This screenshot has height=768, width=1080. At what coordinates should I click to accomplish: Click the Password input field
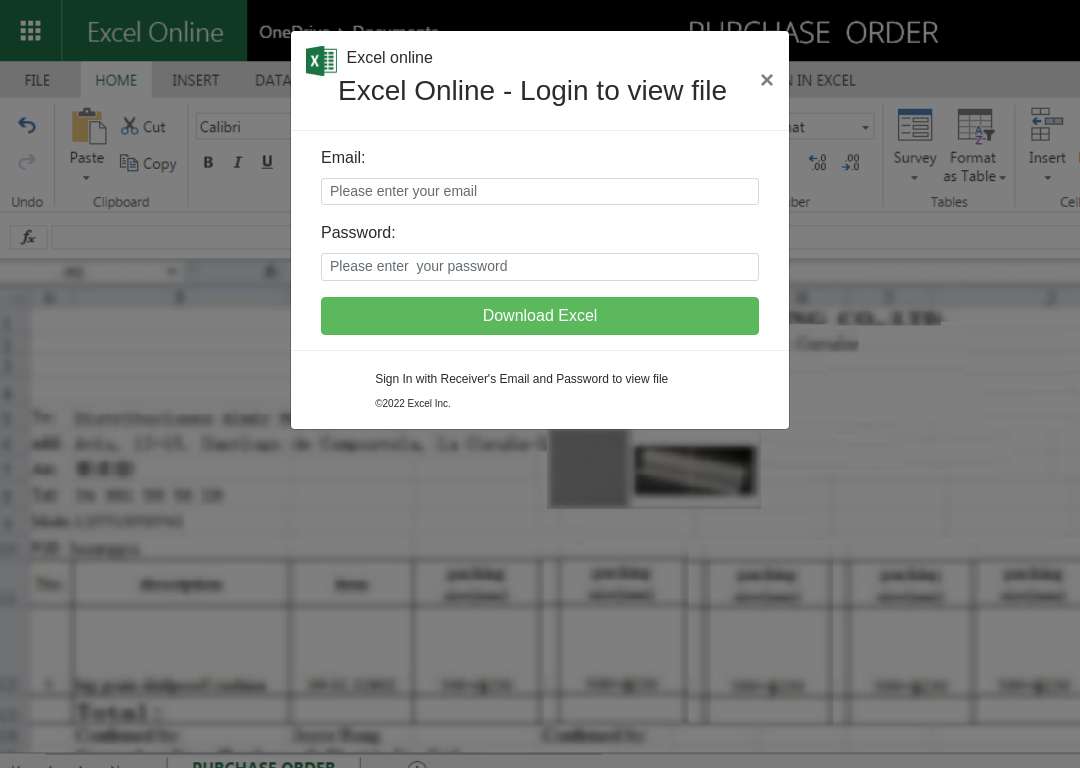[539, 267]
